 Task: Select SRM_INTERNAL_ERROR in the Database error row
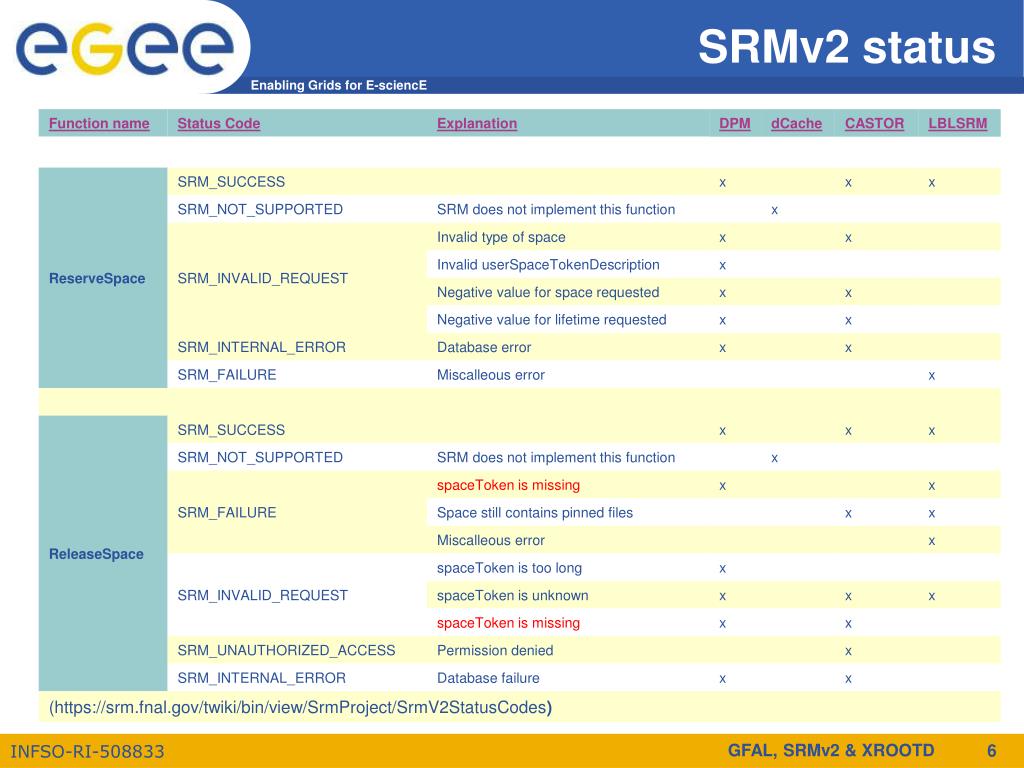pyautogui.click(x=261, y=347)
